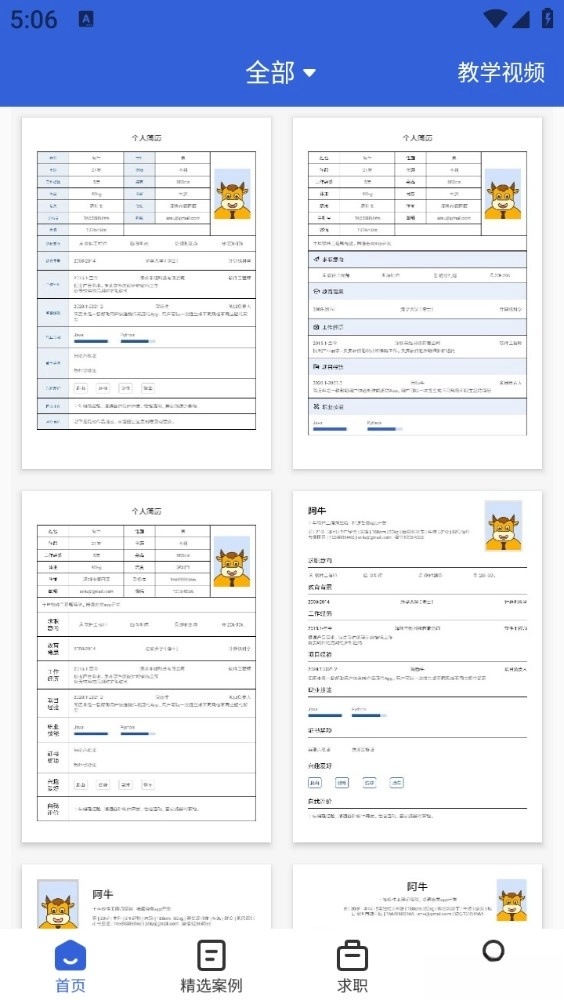Open the 教学视频 tutorial videos link
This screenshot has height=1004, width=564.
point(501,72)
